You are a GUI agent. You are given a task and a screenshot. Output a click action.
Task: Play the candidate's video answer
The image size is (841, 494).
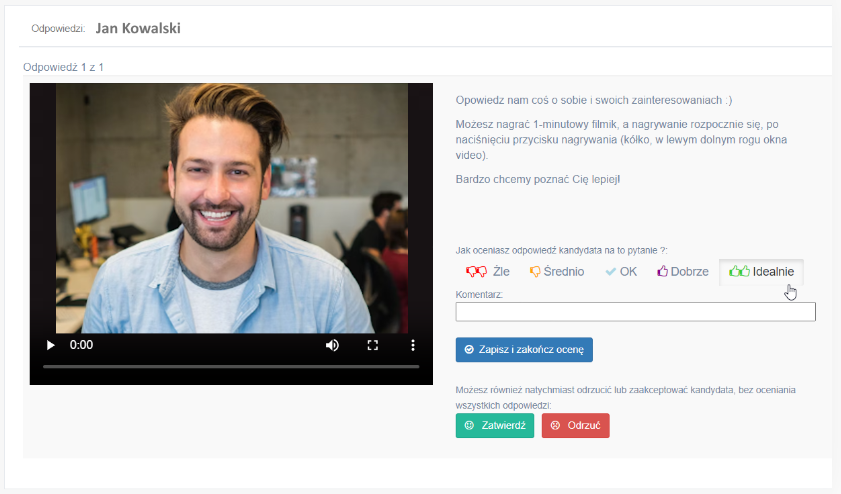(51, 345)
